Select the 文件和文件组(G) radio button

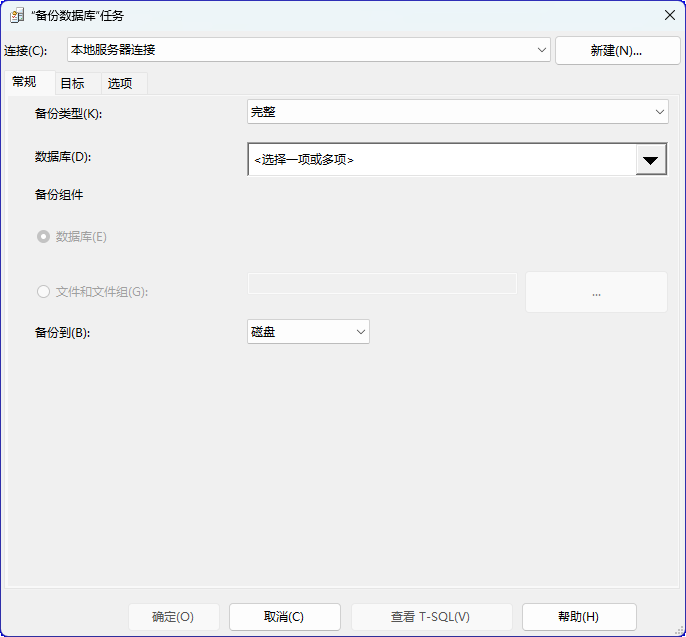pos(43,292)
